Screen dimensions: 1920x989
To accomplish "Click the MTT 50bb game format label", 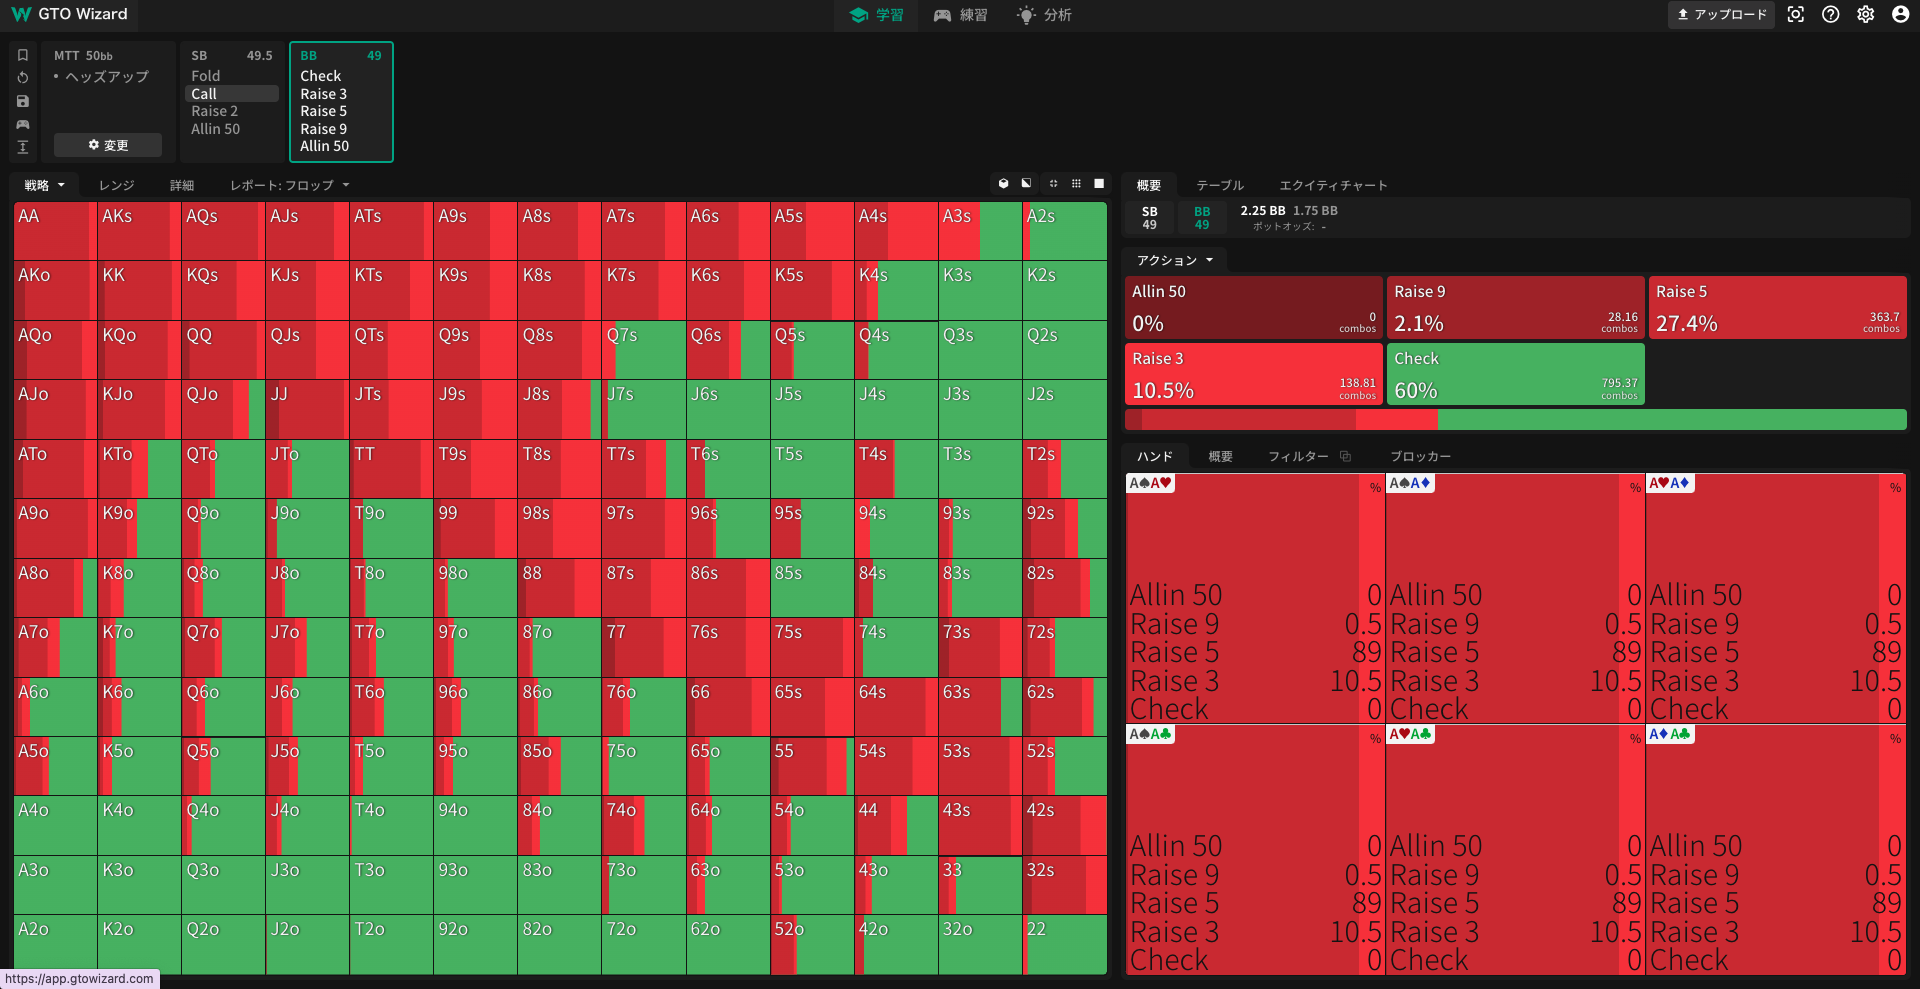I will click(83, 56).
